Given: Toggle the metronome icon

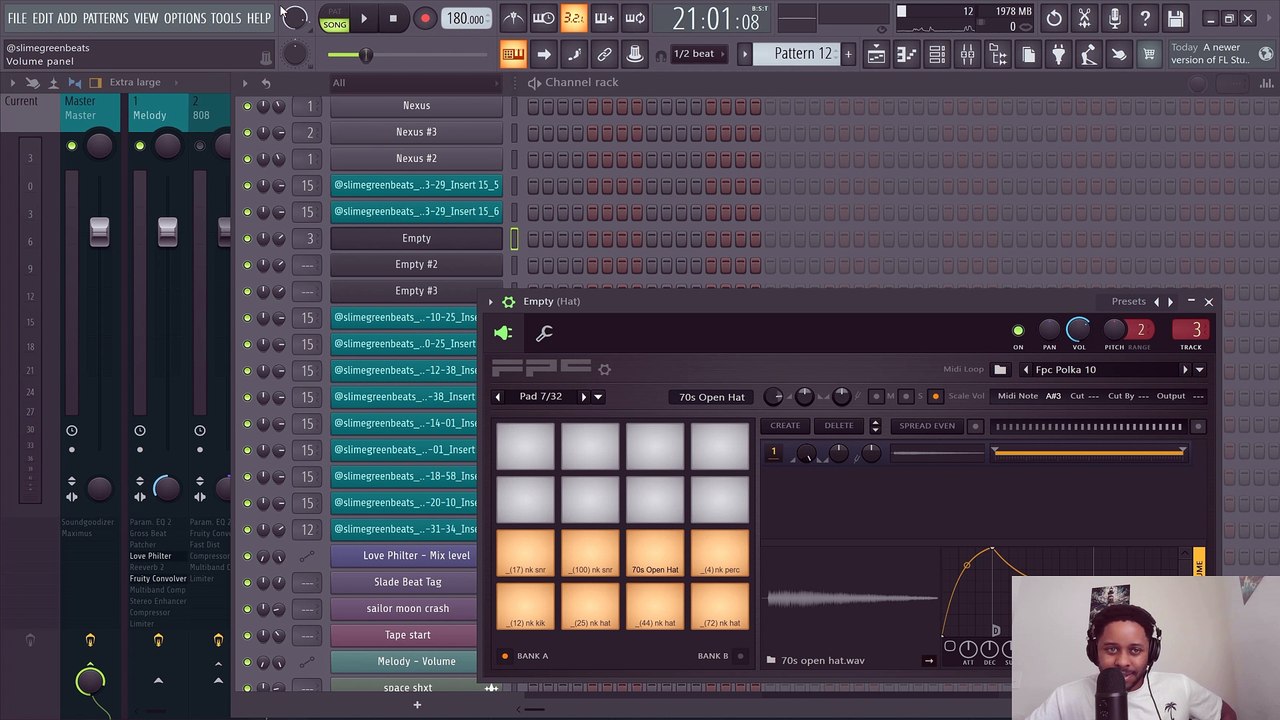Looking at the screenshot, I should coord(513,18).
